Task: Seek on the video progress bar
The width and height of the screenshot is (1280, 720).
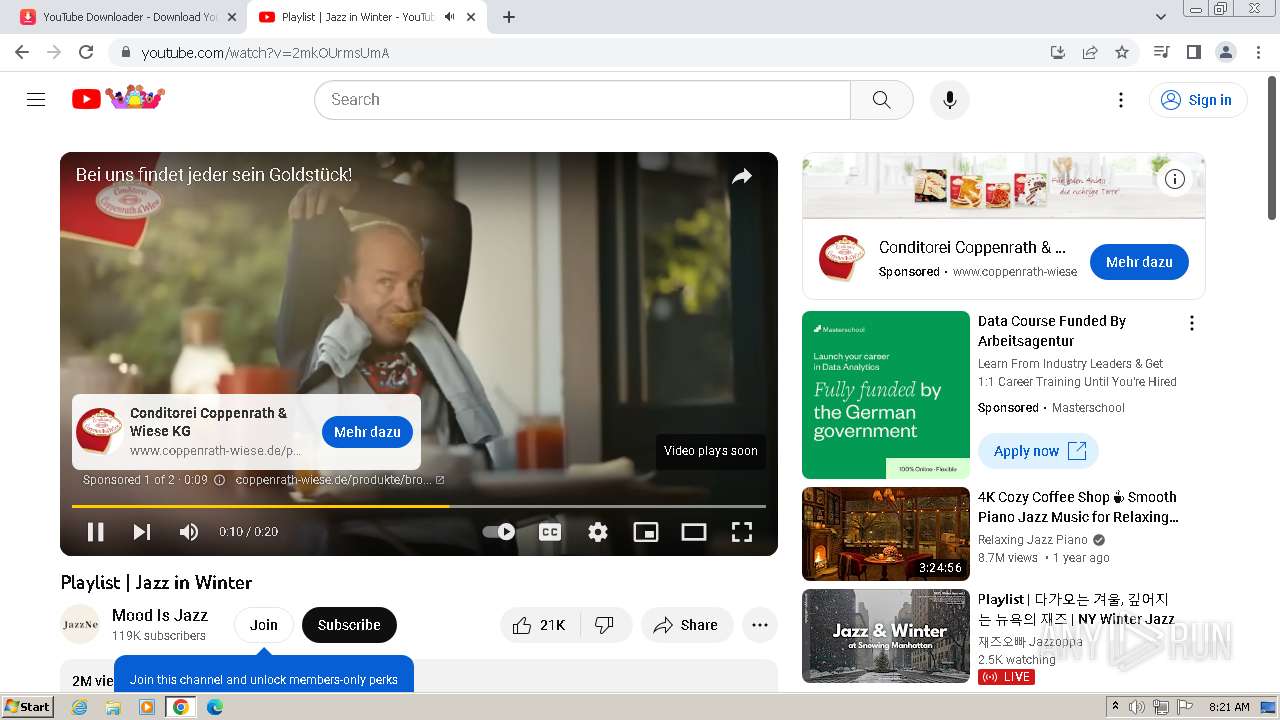Action: tap(419, 506)
